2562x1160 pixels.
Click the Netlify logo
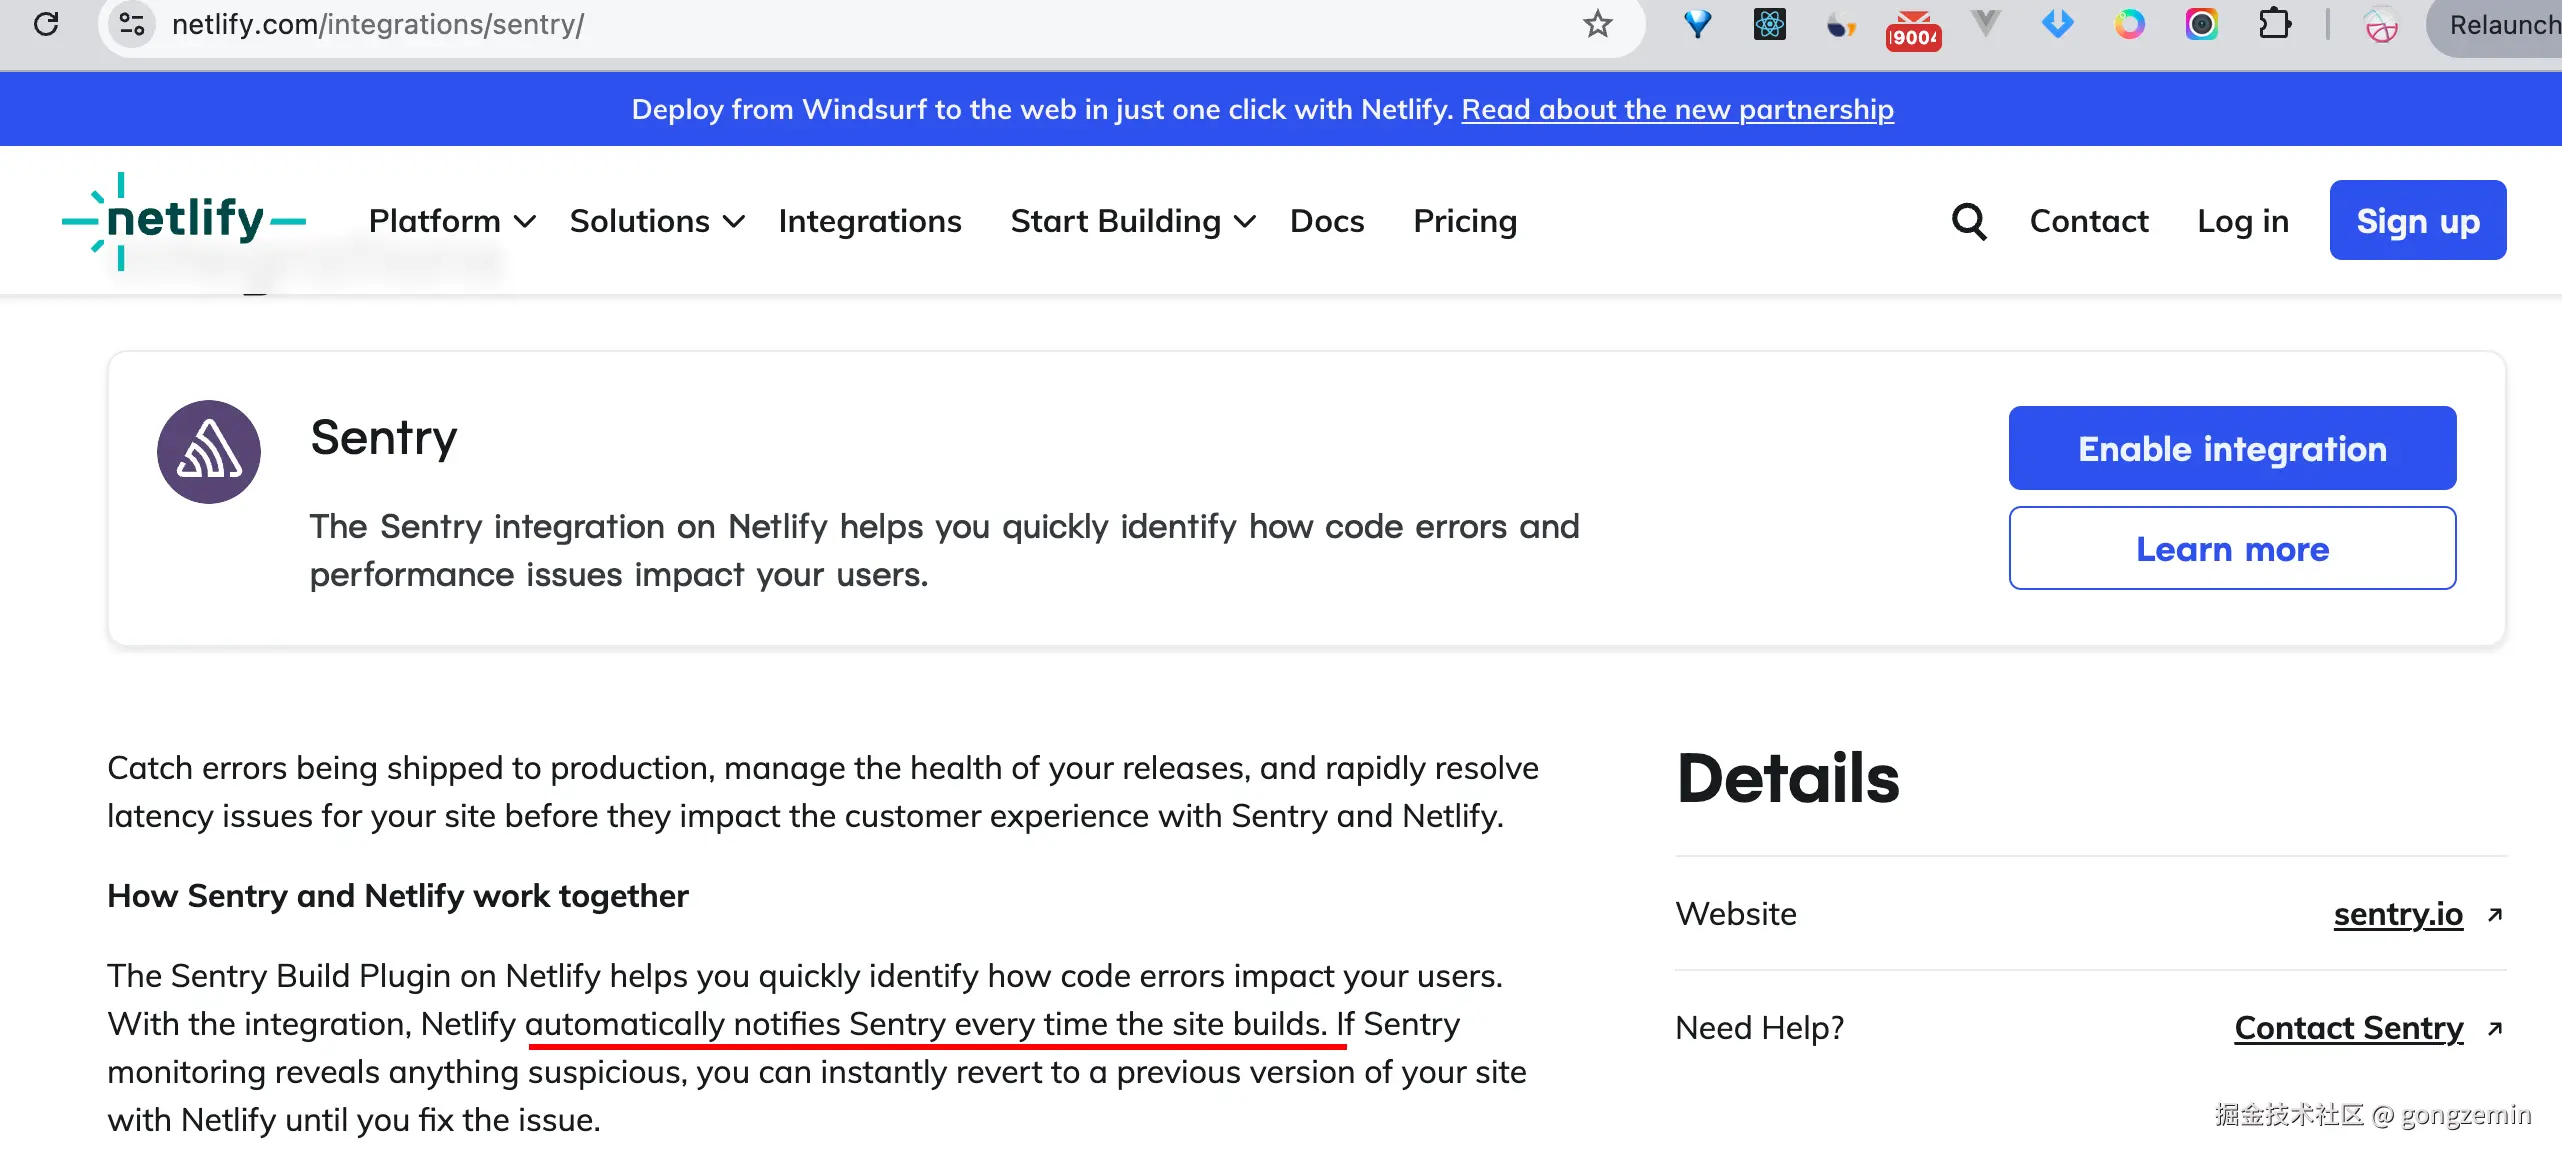pos(184,221)
